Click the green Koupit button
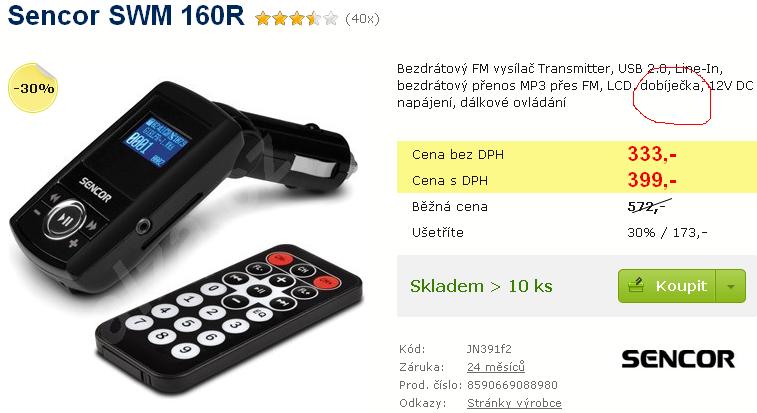757x413 pixels. (667, 286)
